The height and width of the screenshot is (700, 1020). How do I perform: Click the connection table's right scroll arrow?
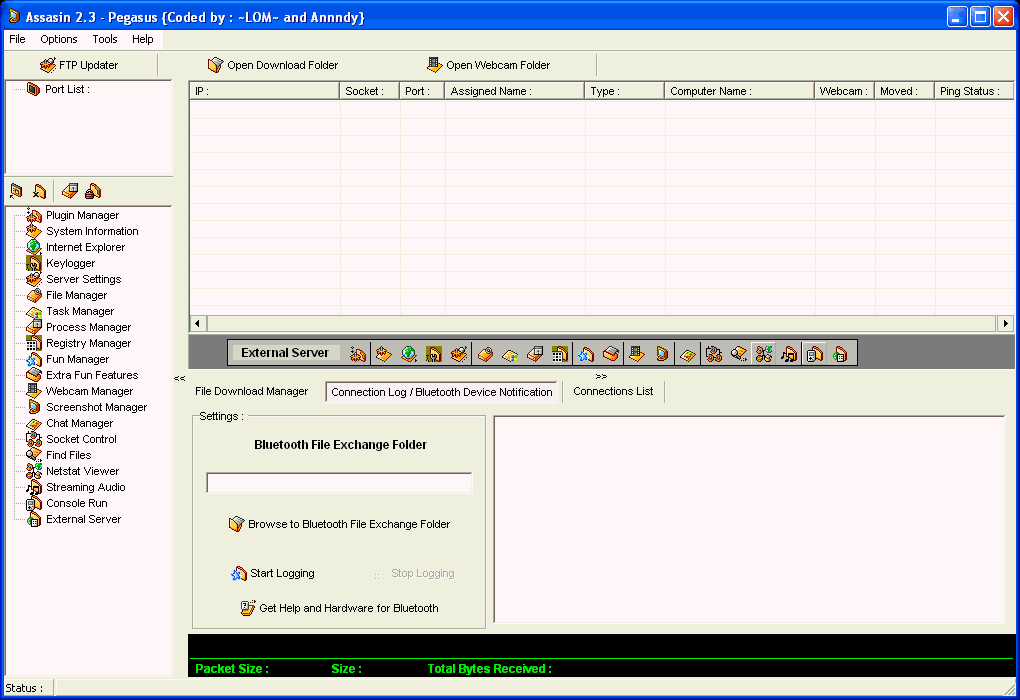(1005, 323)
